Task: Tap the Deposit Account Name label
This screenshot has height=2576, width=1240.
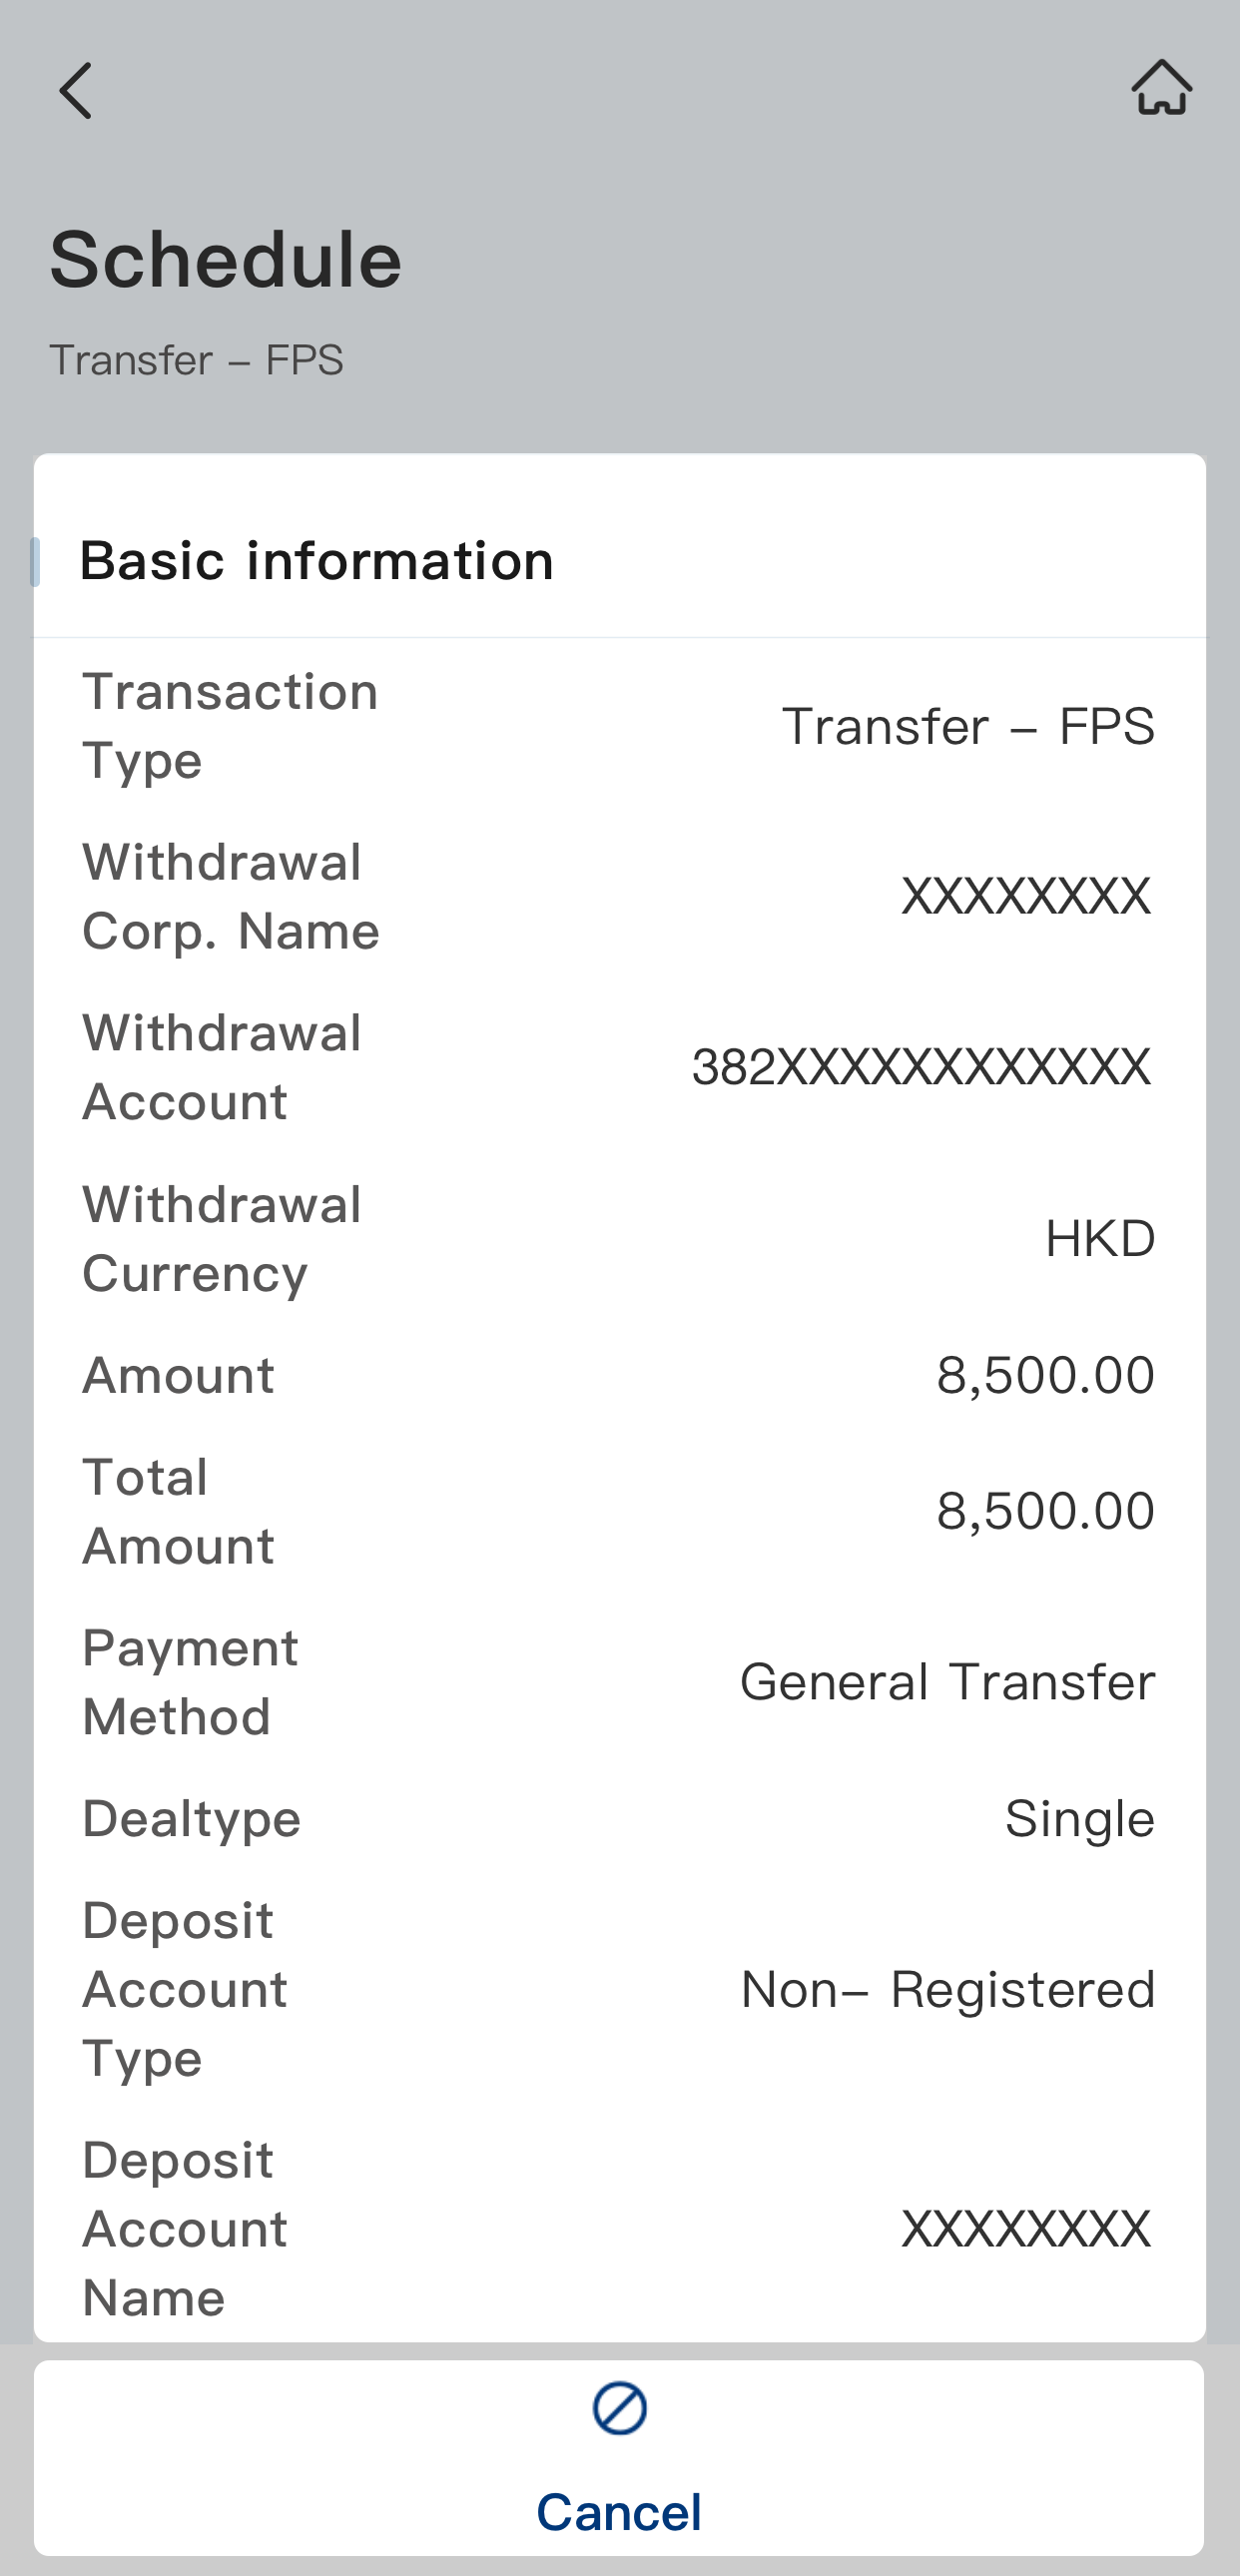Action: 185,2229
